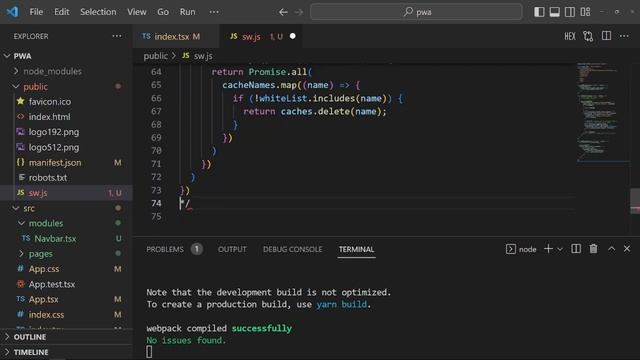
Task: Open the File menu
Action: (36, 12)
